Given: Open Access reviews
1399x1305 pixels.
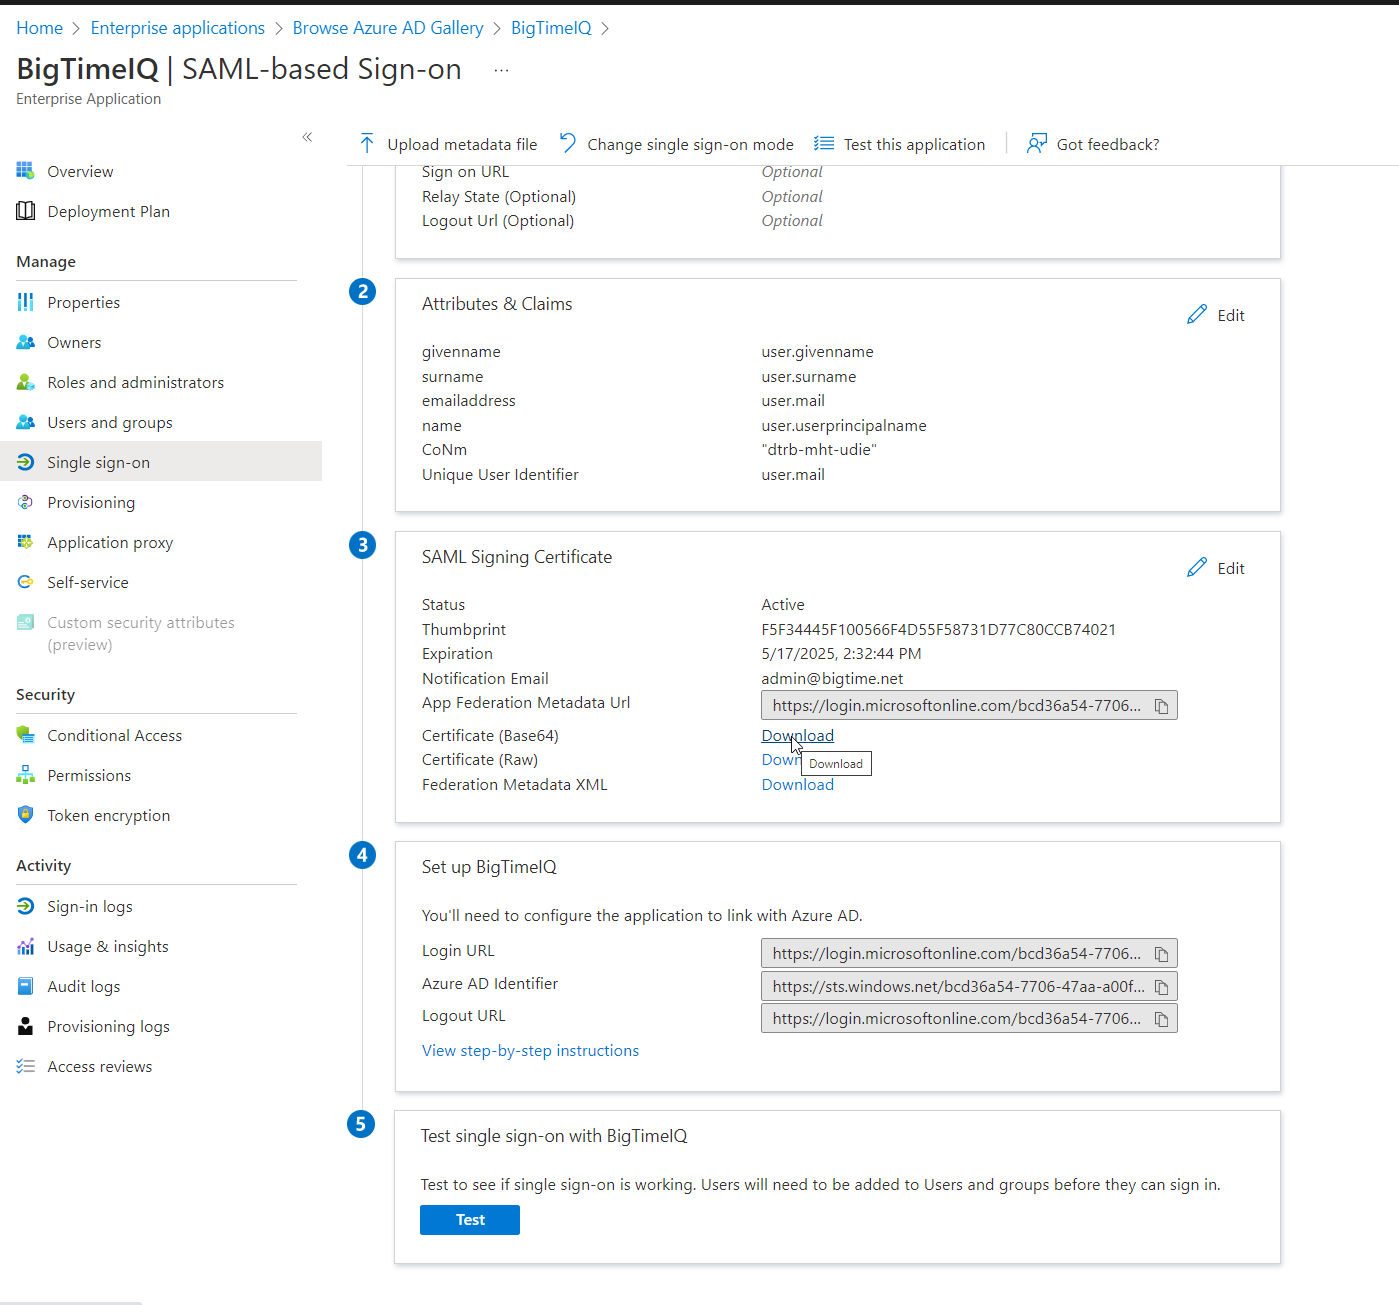Looking at the screenshot, I should tap(100, 1066).
